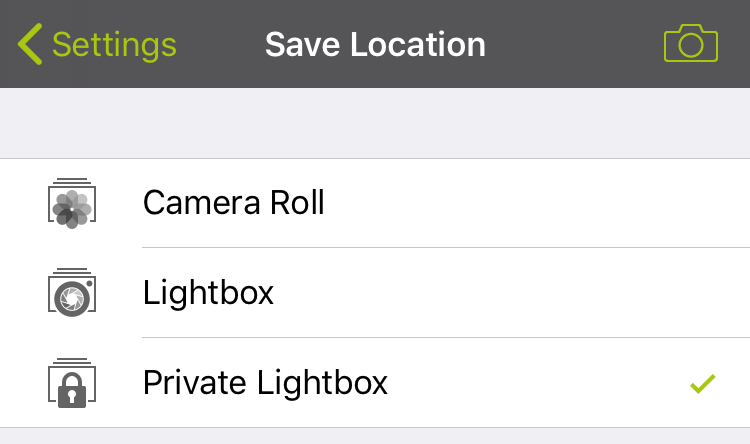Click the Lightbox camera shutter icon

pos(70,292)
